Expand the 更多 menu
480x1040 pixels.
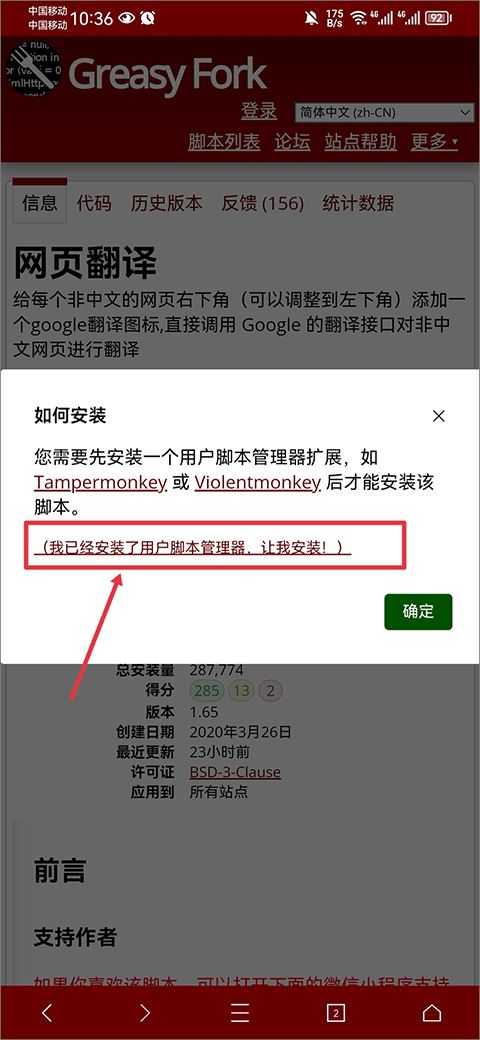tap(434, 141)
